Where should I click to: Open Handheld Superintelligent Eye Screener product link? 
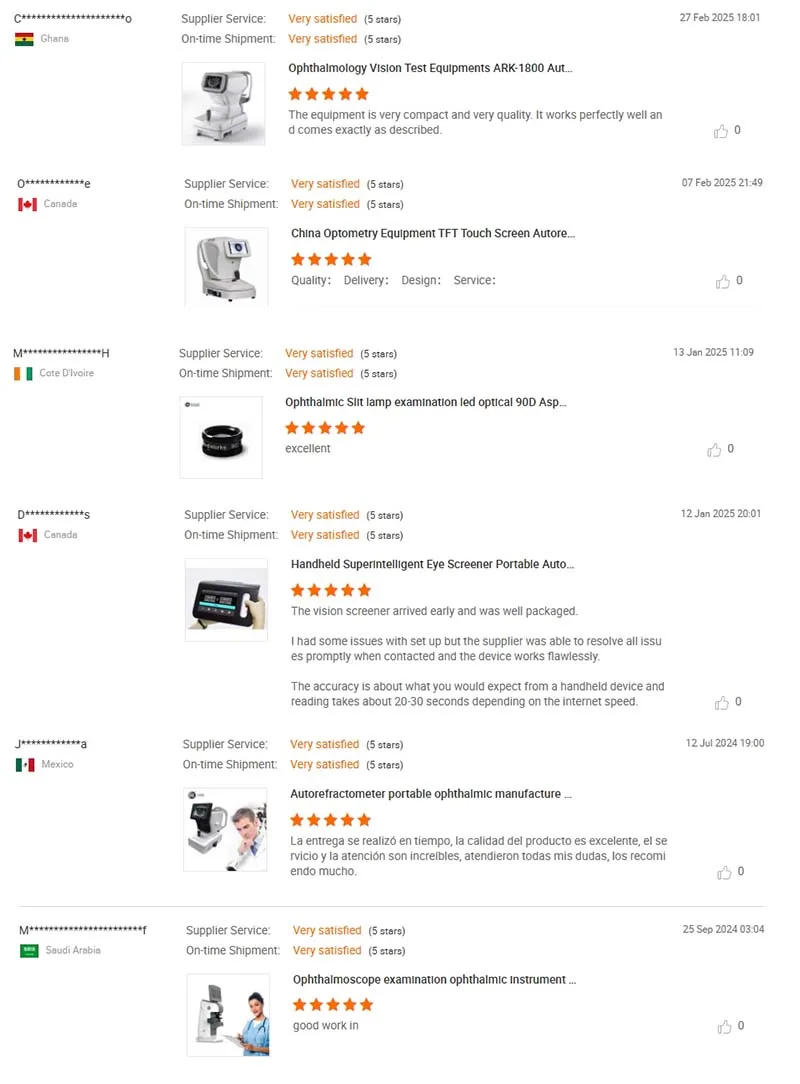(x=432, y=564)
